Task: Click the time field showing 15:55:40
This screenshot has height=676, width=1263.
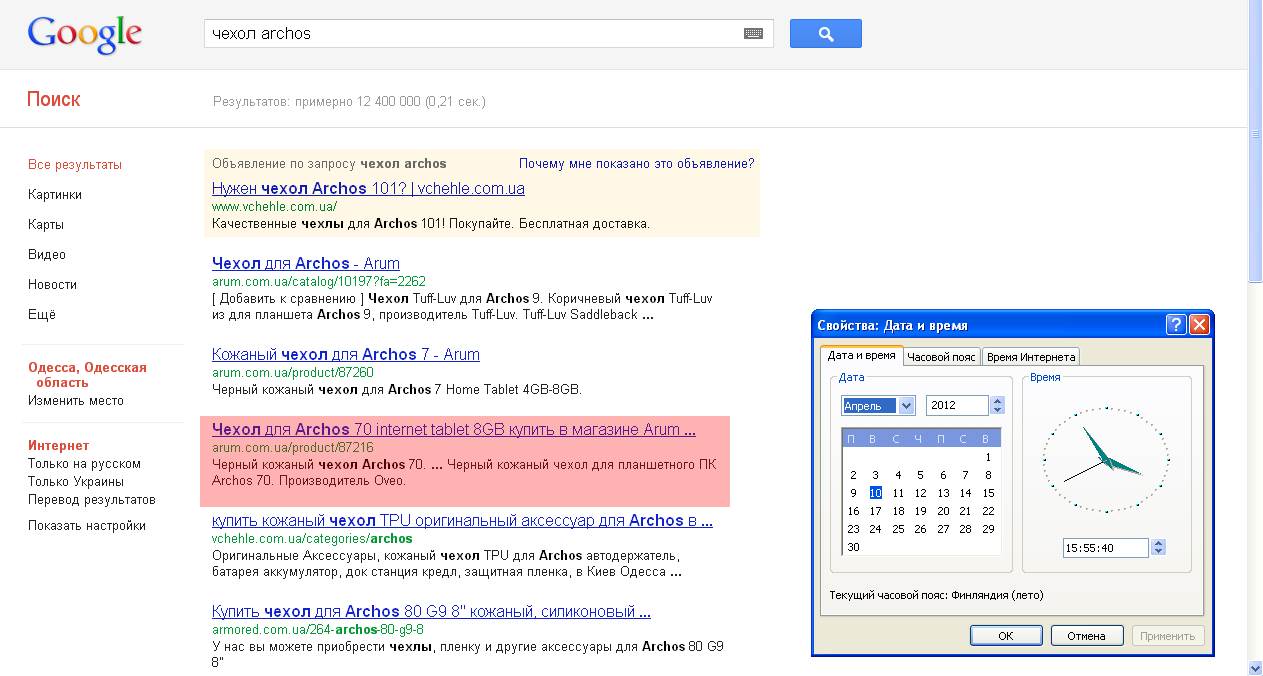Action: click(x=1106, y=548)
